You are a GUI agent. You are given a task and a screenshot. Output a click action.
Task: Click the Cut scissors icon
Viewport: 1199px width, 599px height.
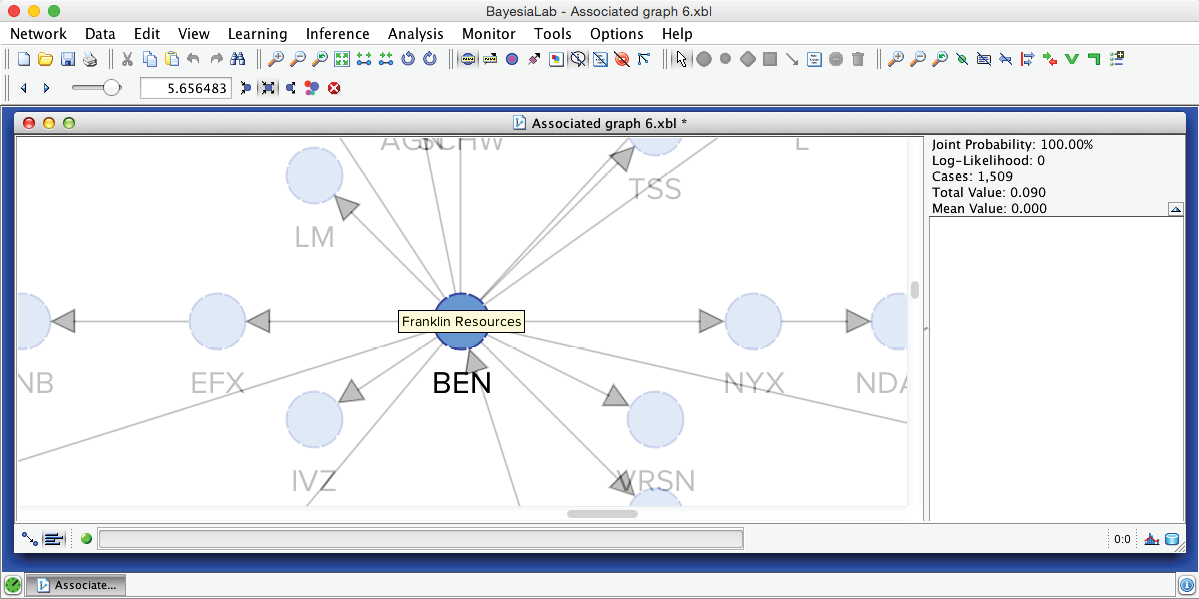(128, 60)
